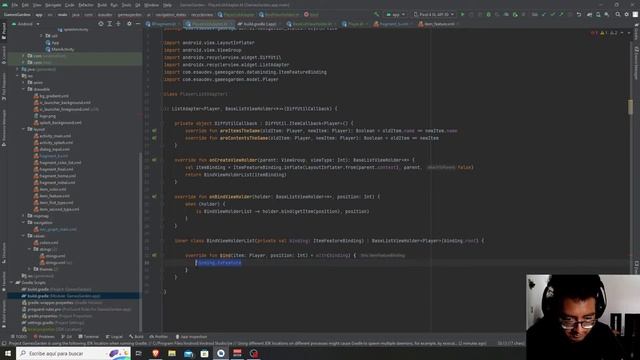Open Pixel 4 XL device selector dropdown
This screenshot has height=360, width=640.
433,14
